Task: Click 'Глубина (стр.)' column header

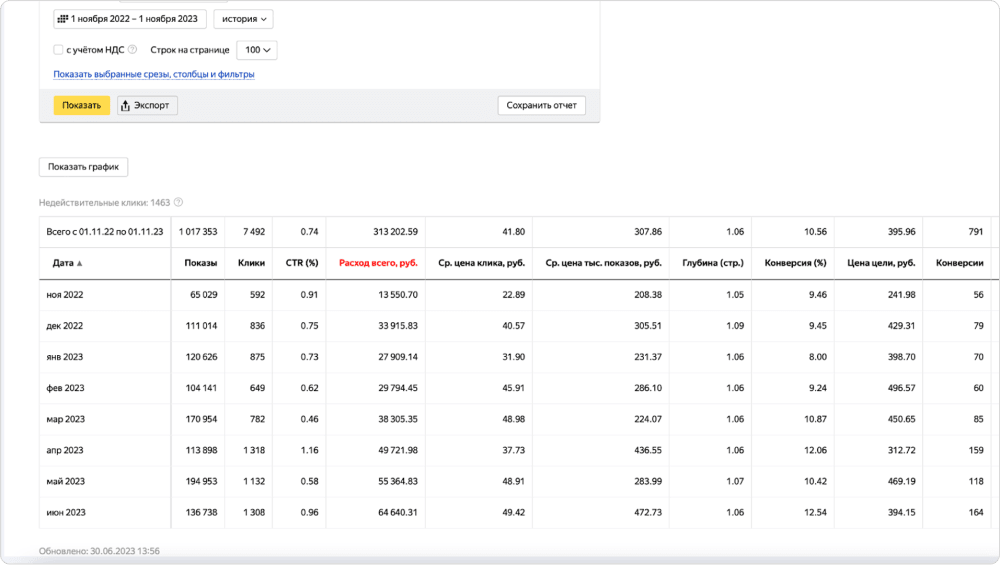Action: tap(712, 263)
